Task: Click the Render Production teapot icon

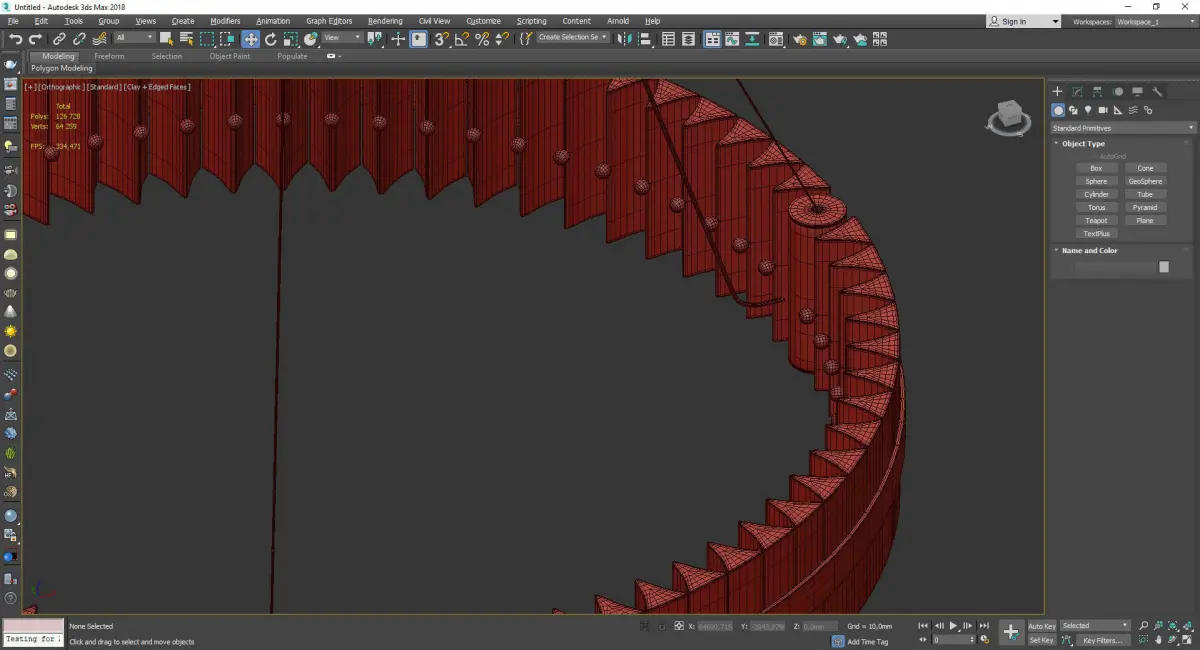Action: click(840, 39)
